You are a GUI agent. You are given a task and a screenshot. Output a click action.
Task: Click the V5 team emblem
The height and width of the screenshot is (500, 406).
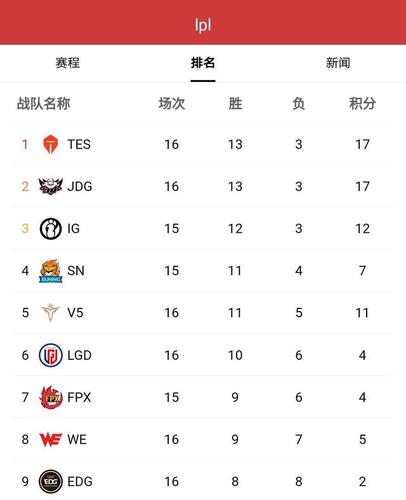coord(50,313)
